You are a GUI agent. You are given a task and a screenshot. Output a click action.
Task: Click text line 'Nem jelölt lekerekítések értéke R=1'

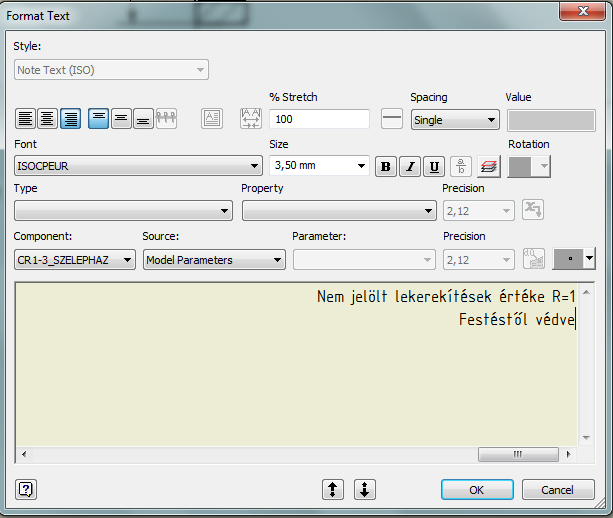point(446,296)
